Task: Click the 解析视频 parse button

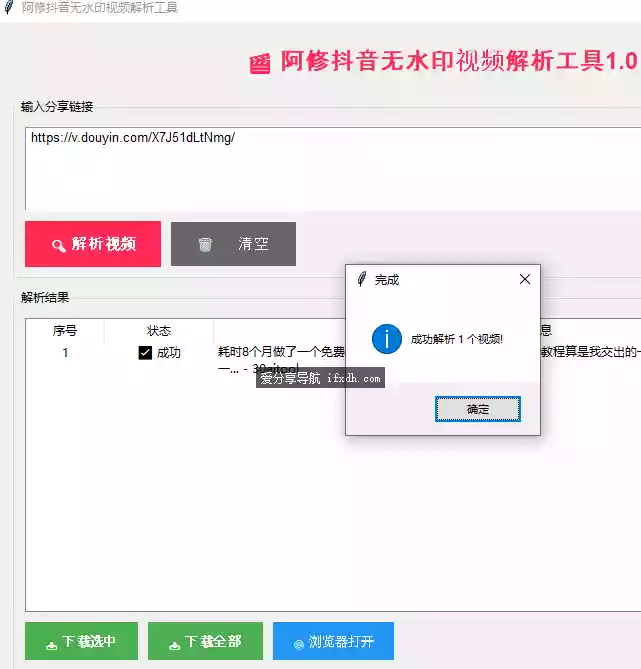Action: click(93, 244)
